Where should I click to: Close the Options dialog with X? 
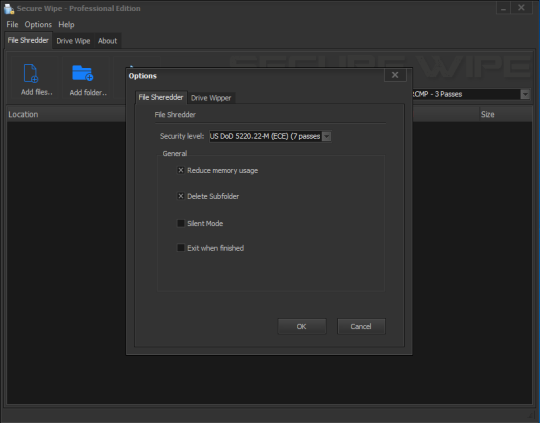(395, 75)
